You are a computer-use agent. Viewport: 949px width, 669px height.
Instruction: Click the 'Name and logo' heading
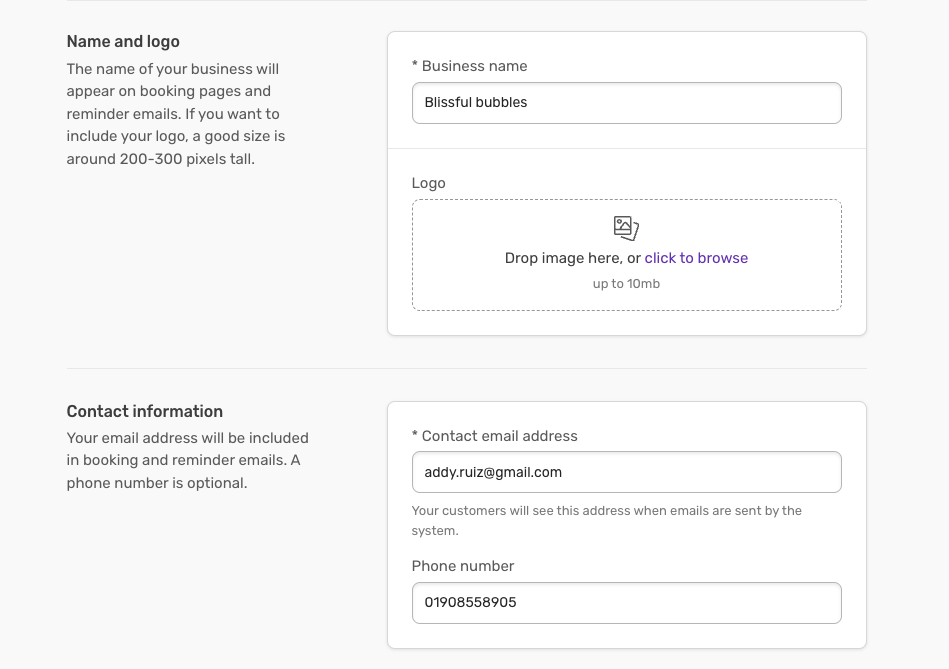123,41
